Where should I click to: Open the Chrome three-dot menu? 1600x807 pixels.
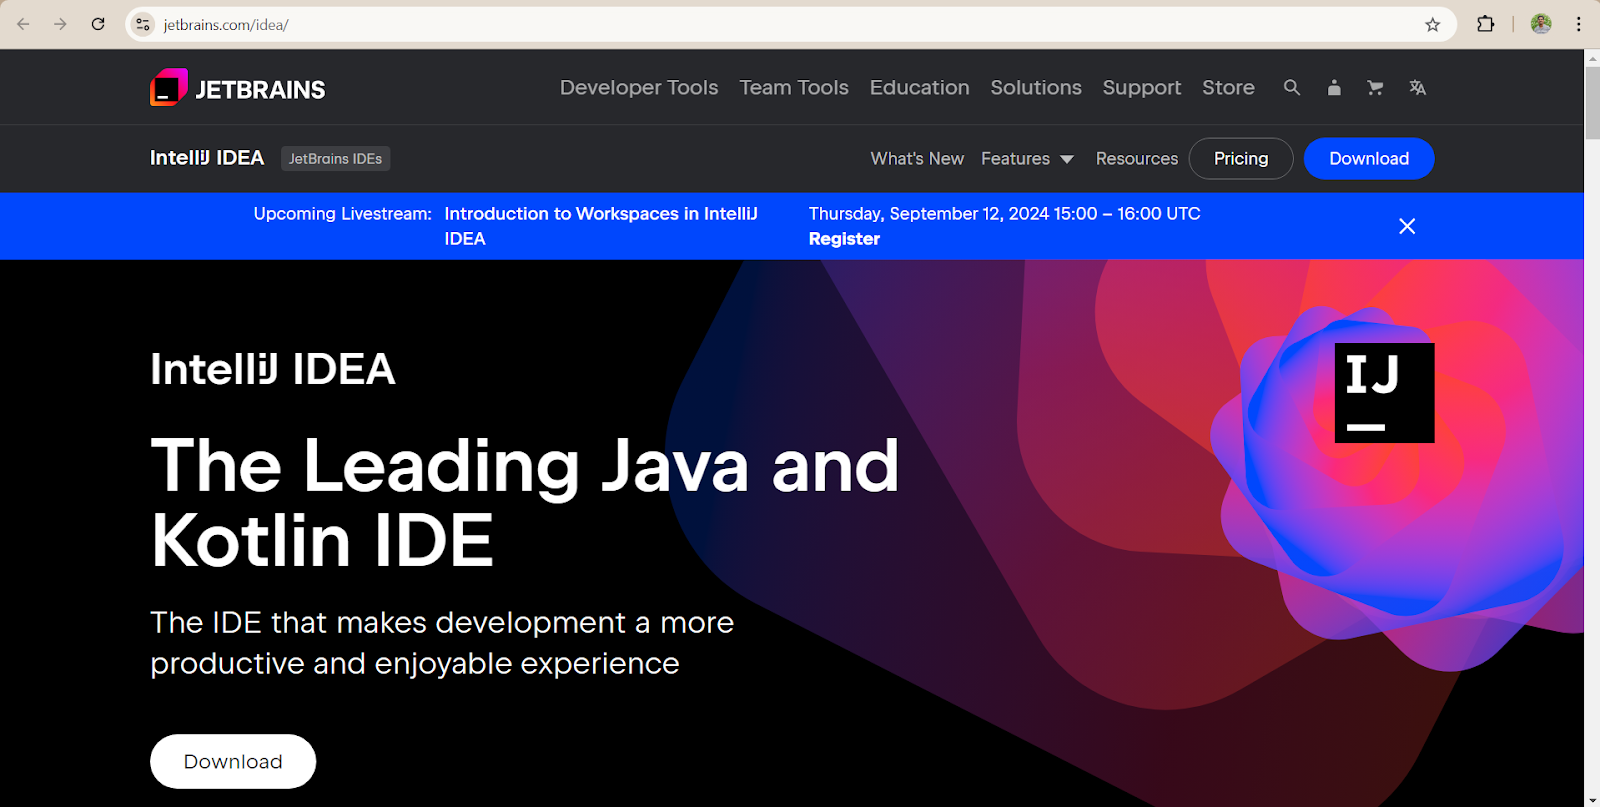[1579, 24]
